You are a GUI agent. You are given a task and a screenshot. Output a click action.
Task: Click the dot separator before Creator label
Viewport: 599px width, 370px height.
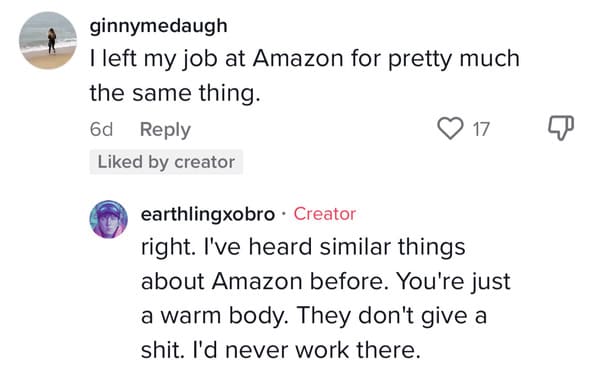[x=283, y=214]
